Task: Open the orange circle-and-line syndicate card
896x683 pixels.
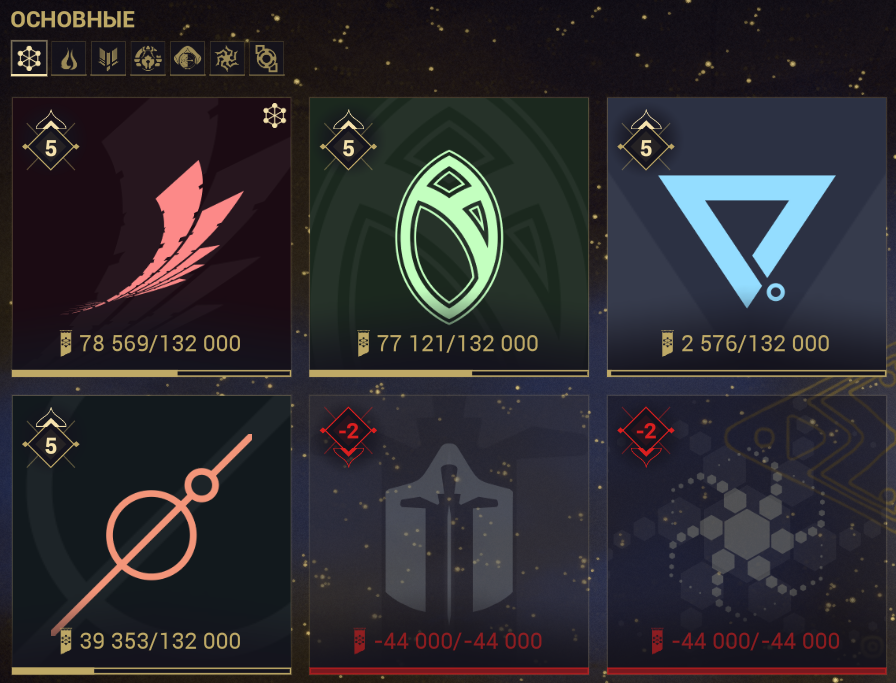Action: click(x=151, y=534)
